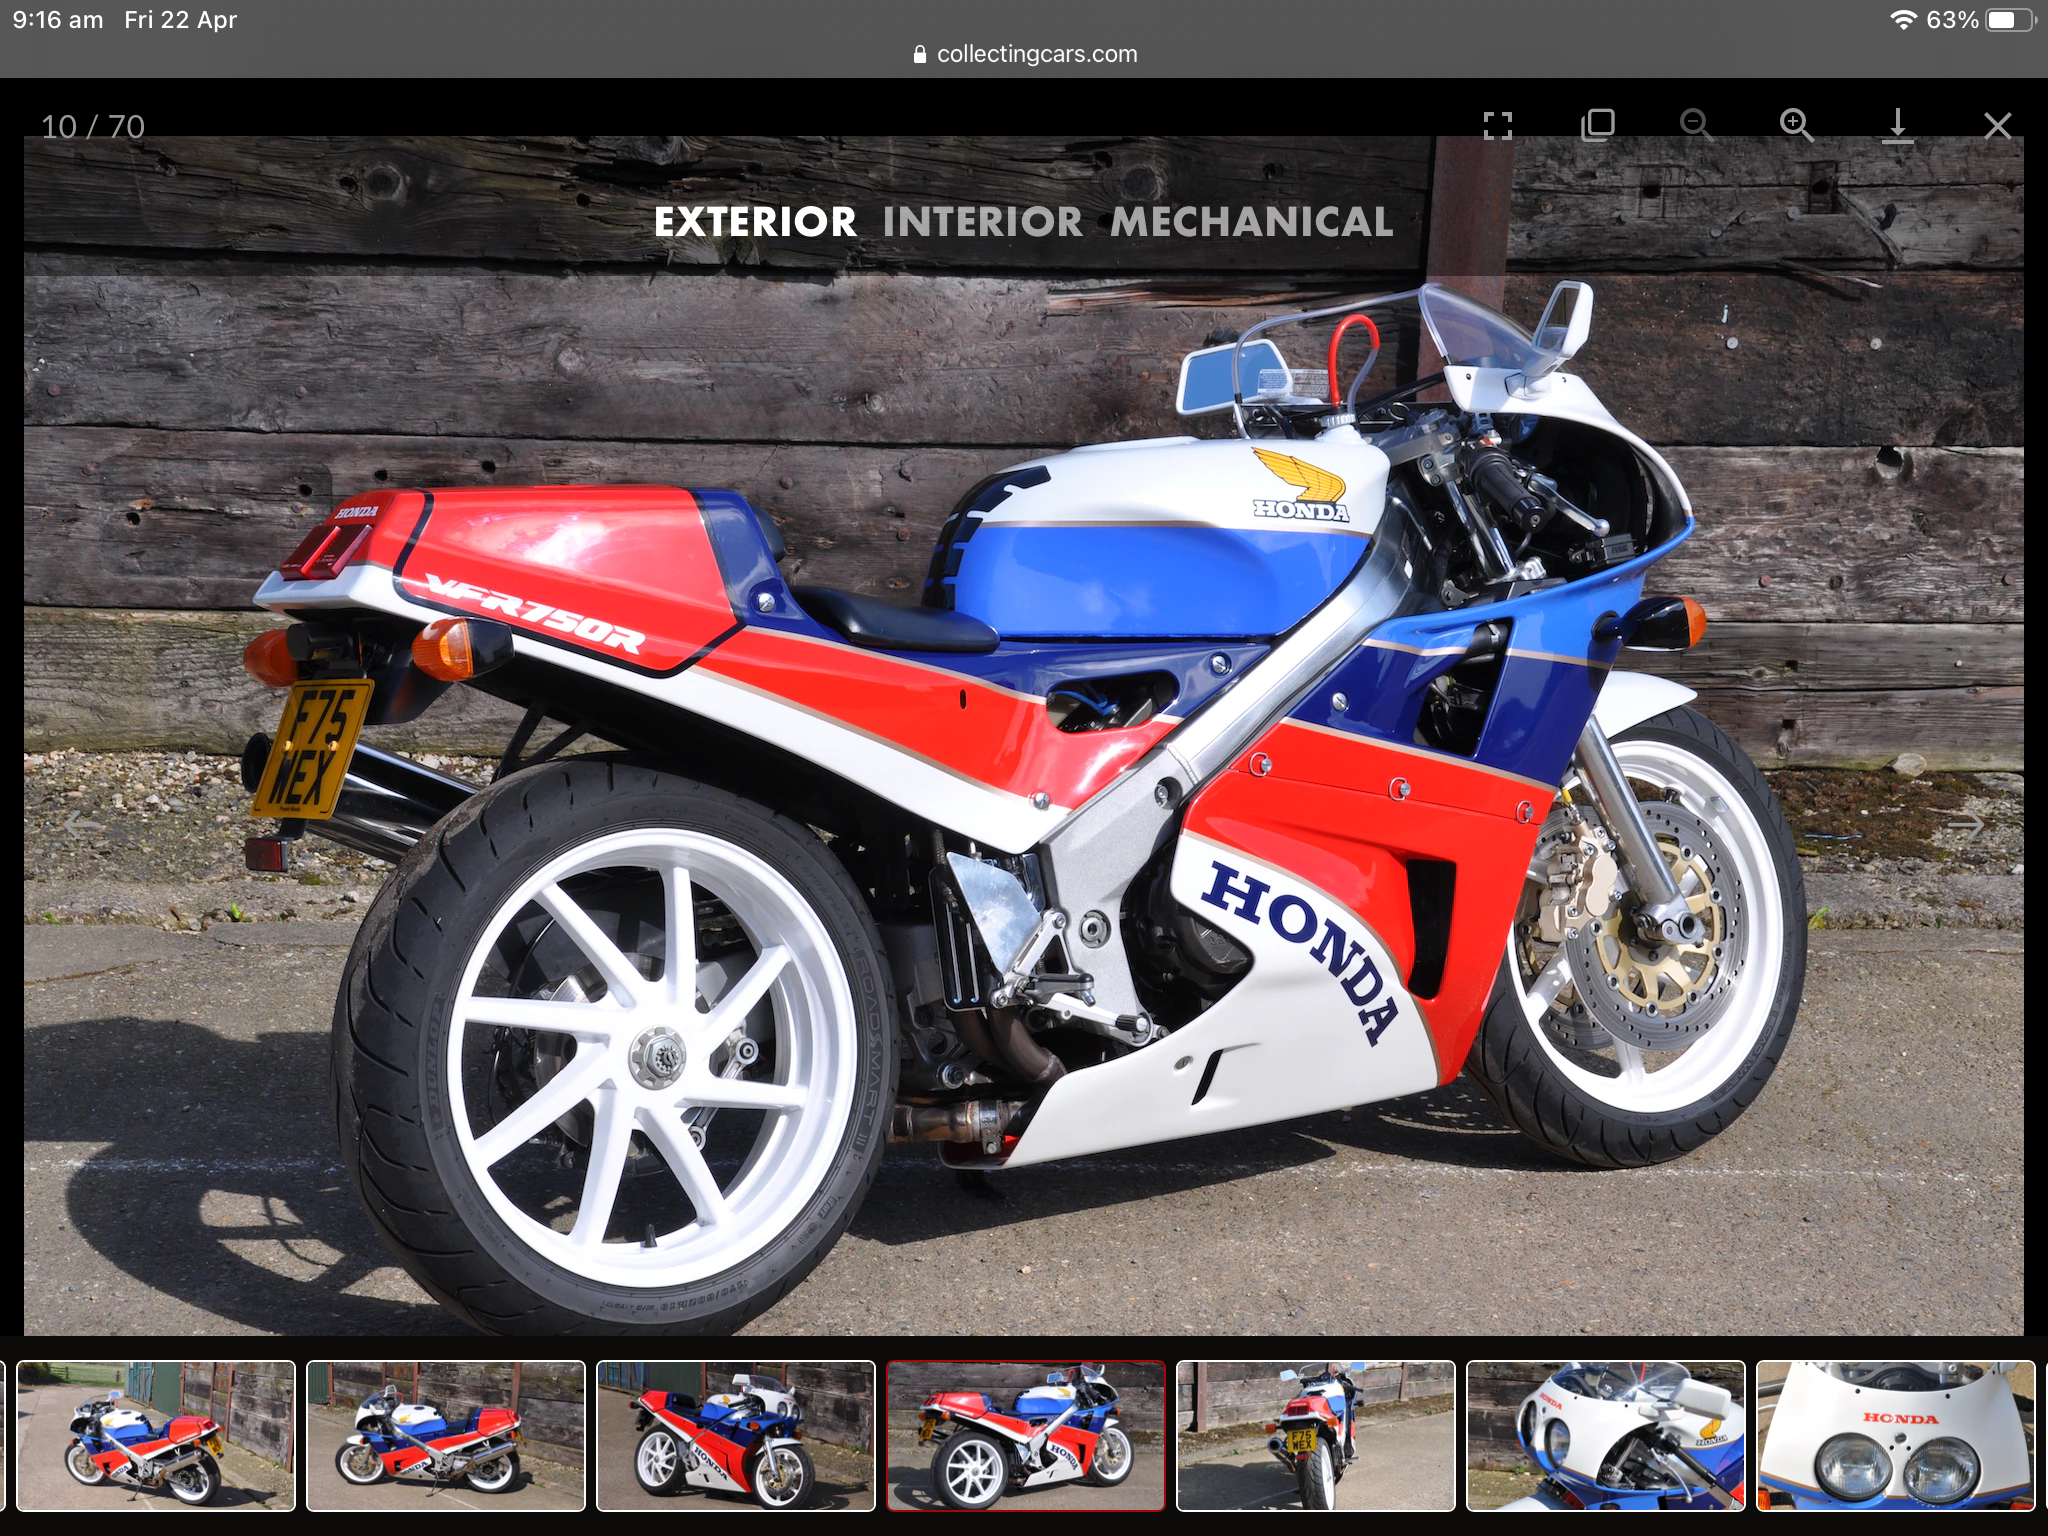Zoom out of the photo

coord(1696,126)
